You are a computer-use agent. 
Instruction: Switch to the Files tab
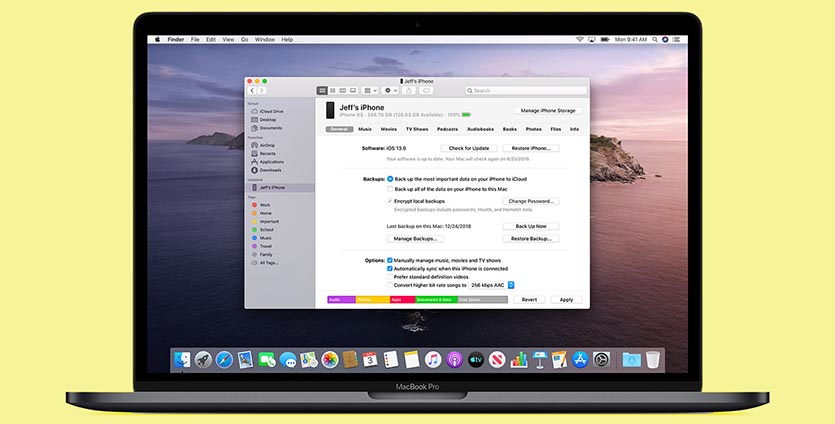click(555, 129)
